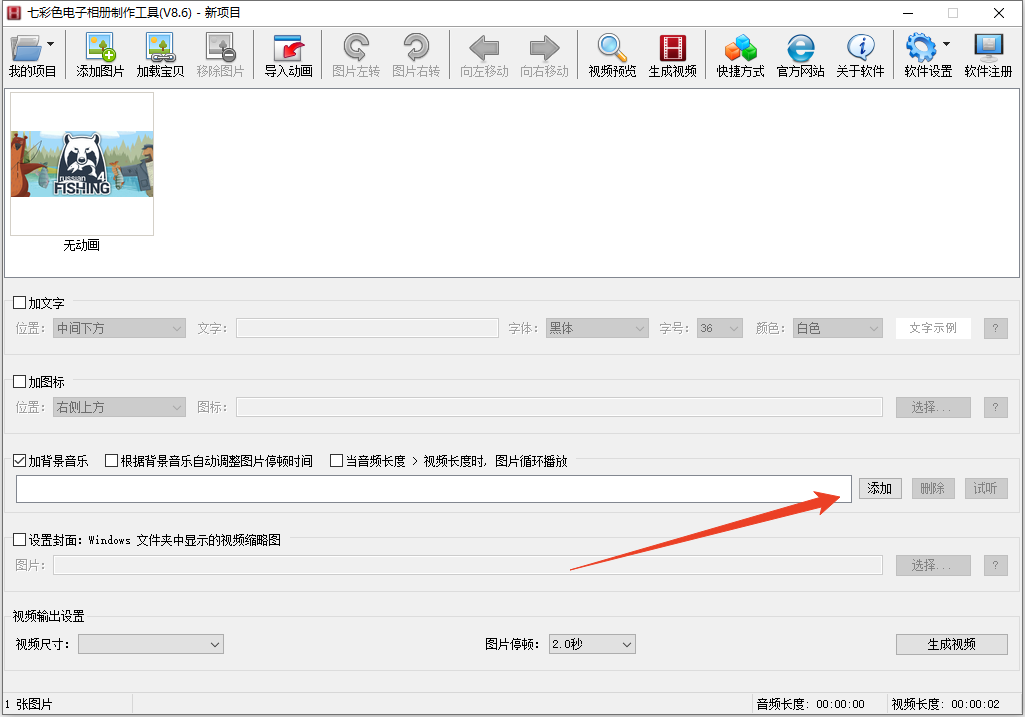Enable the 加图标 (Add Icon) checkbox
The height and width of the screenshot is (717, 1025).
pyautogui.click(x=20, y=382)
